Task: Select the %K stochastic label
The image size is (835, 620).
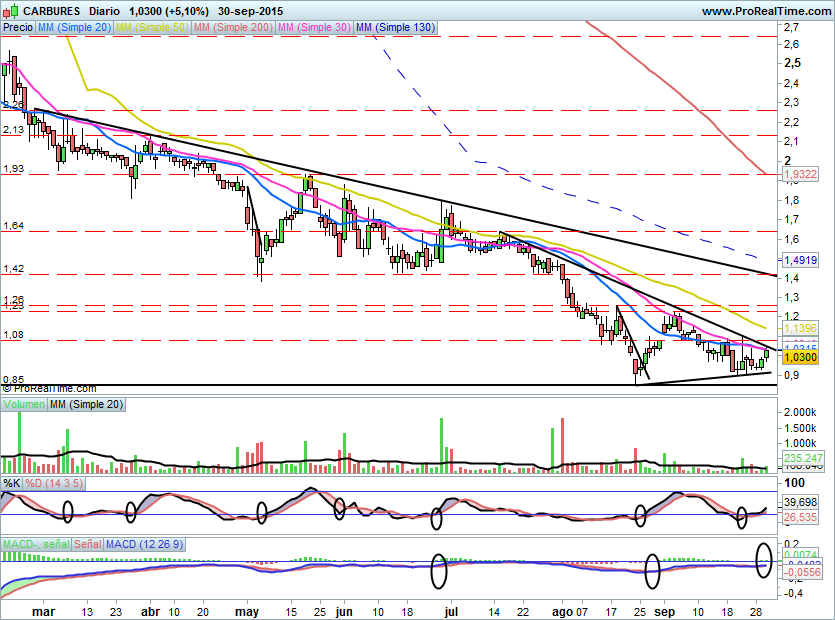Action: pos(12,483)
